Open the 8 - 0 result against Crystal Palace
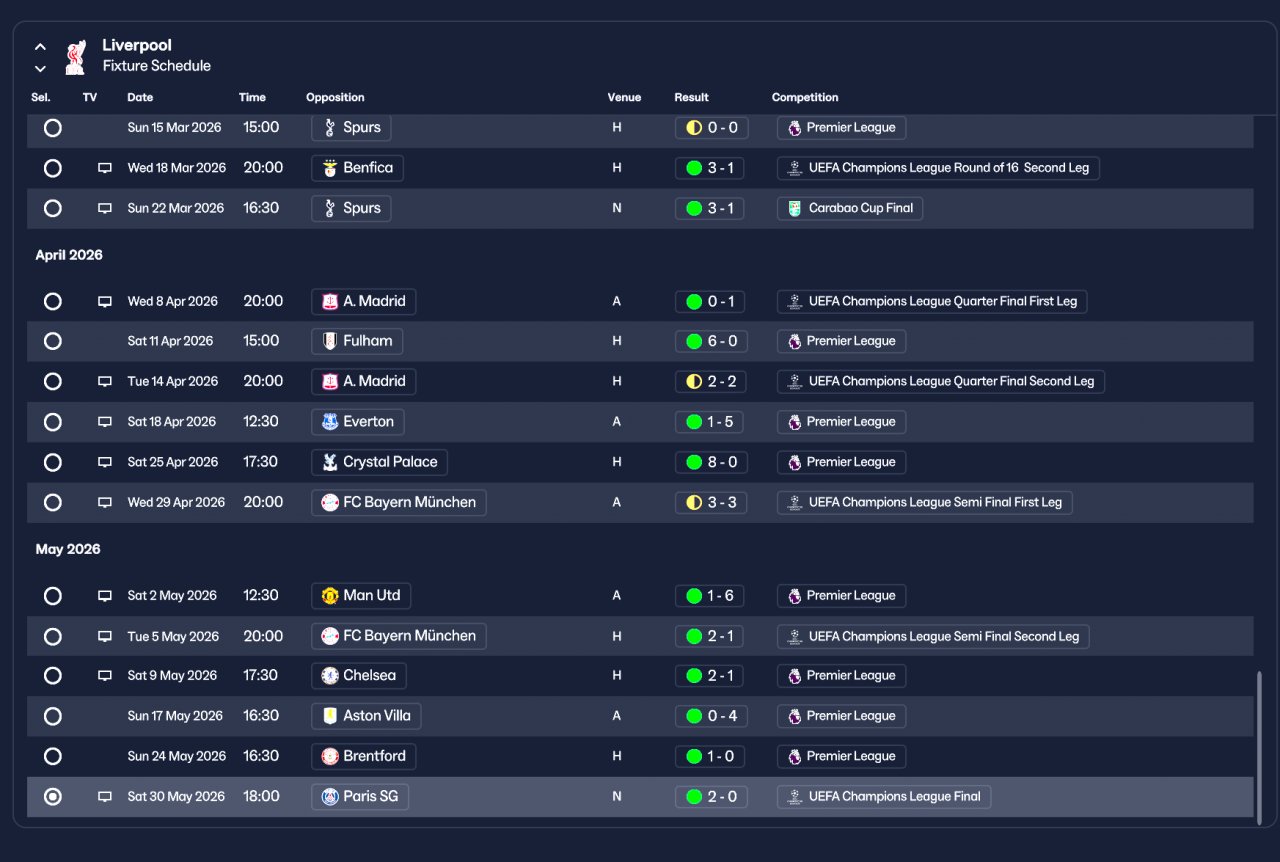 point(710,462)
